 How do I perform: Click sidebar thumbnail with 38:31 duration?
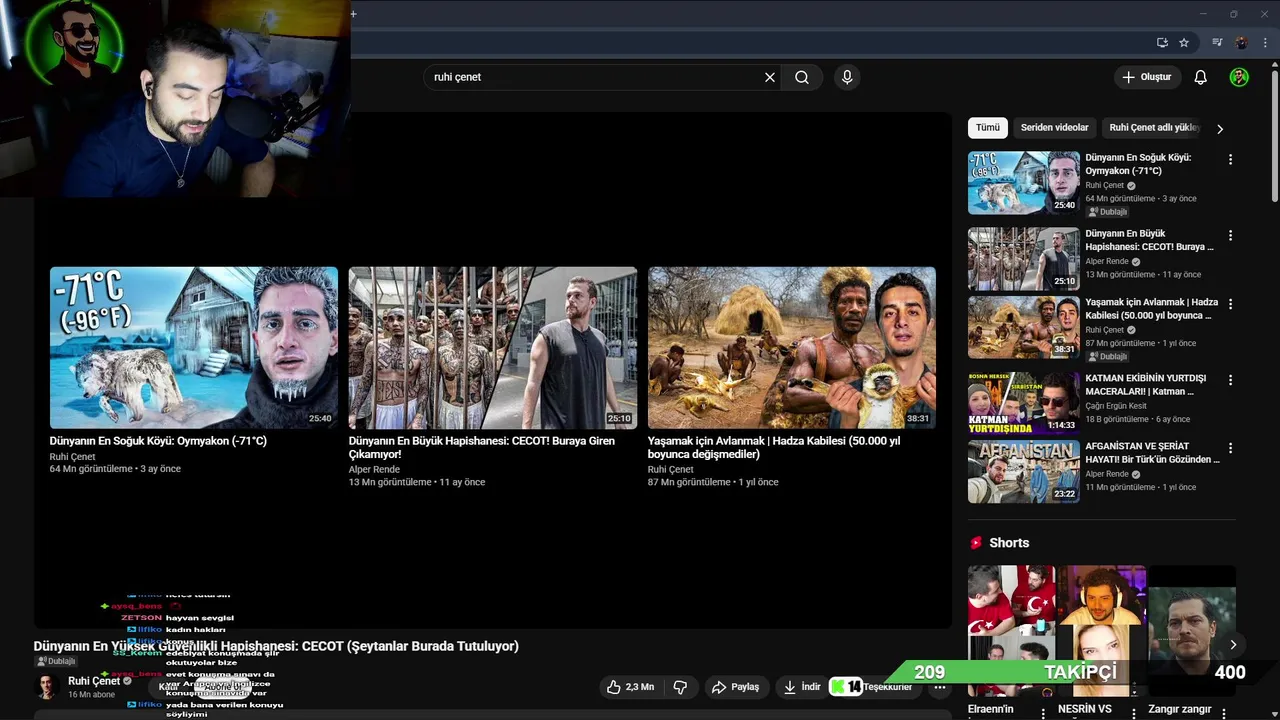pyautogui.click(x=1023, y=327)
